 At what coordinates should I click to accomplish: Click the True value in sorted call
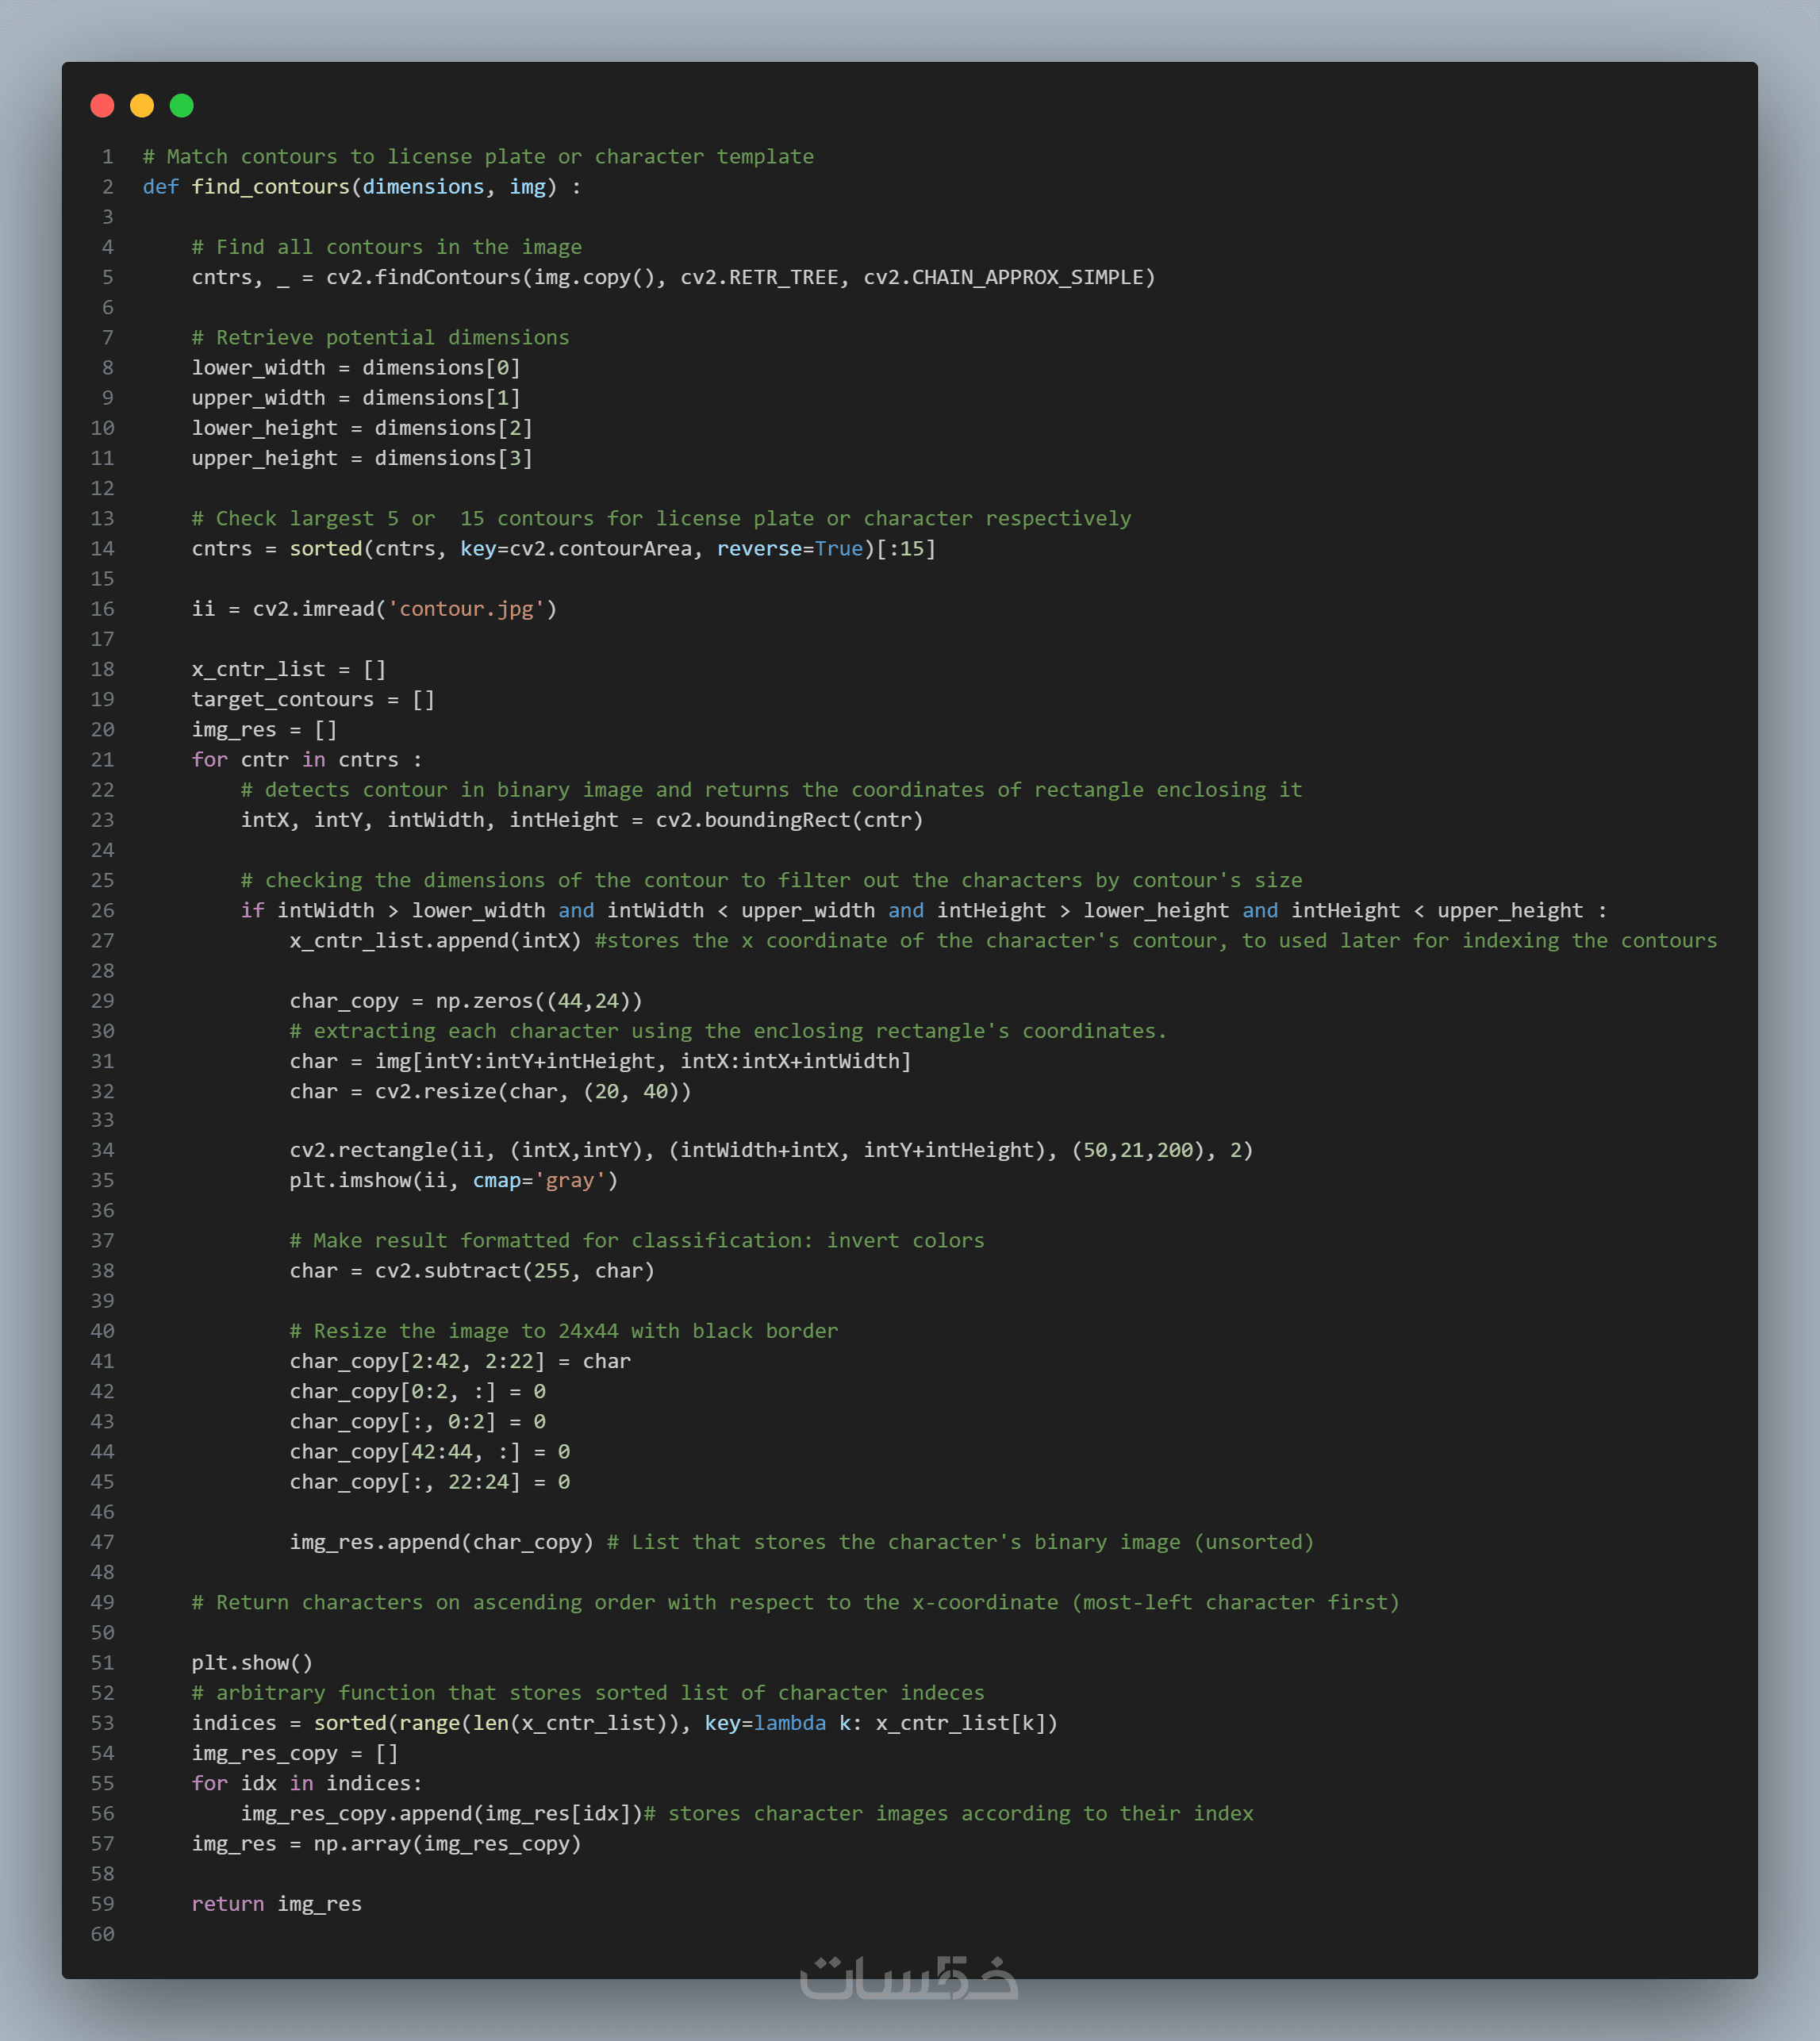[x=838, y=549]
